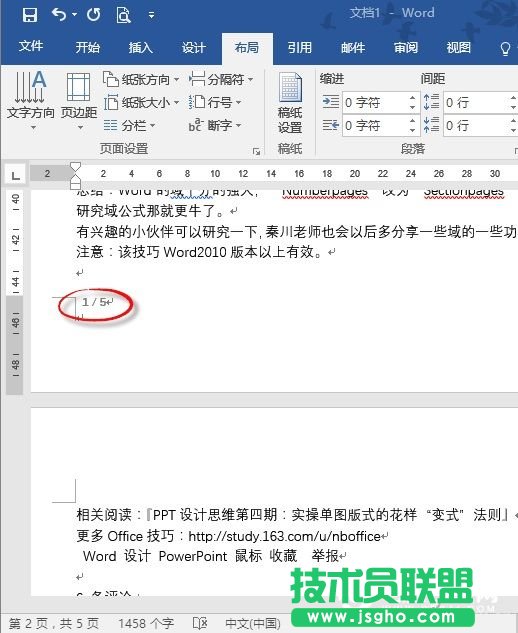This screenshot has height=633, width=518.
Task: Click the proofing errors book icon
Action: [x=200, y=623]
